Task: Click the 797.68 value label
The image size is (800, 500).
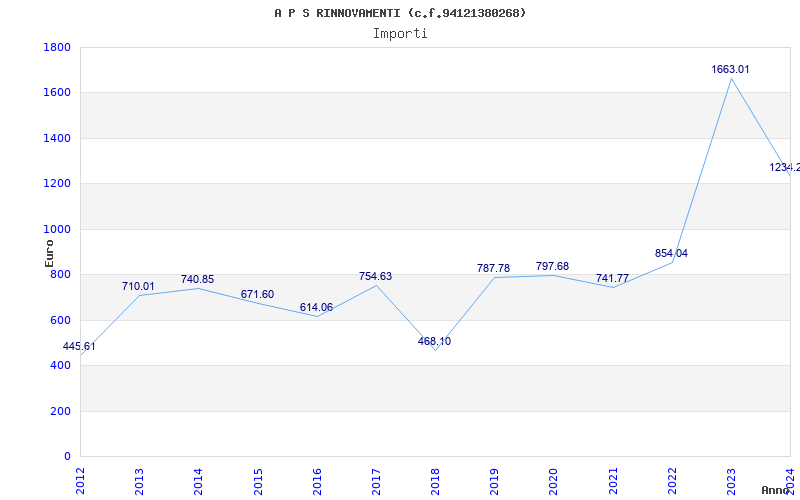Action: click(552, 267)
